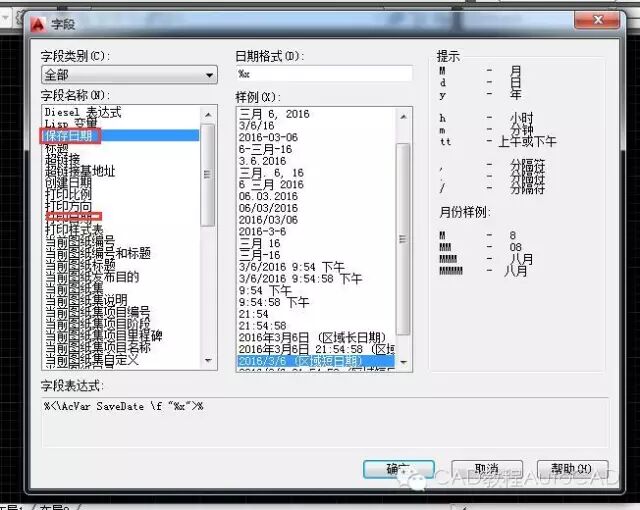Select the 当前图纸集项目编号 field name

(98, 312)
